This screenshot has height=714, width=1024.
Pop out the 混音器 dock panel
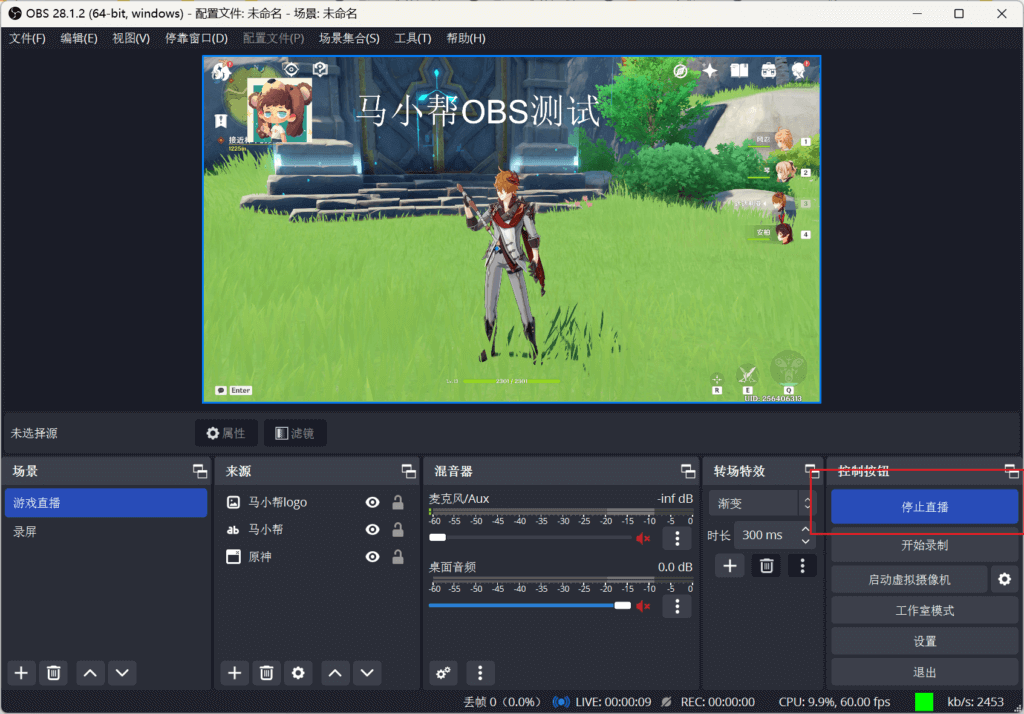pos(688,471)
